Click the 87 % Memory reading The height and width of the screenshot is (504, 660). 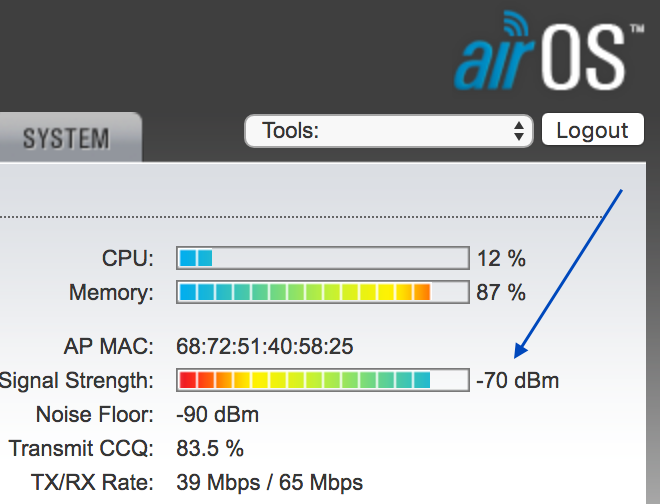click(x=501, y=293)
